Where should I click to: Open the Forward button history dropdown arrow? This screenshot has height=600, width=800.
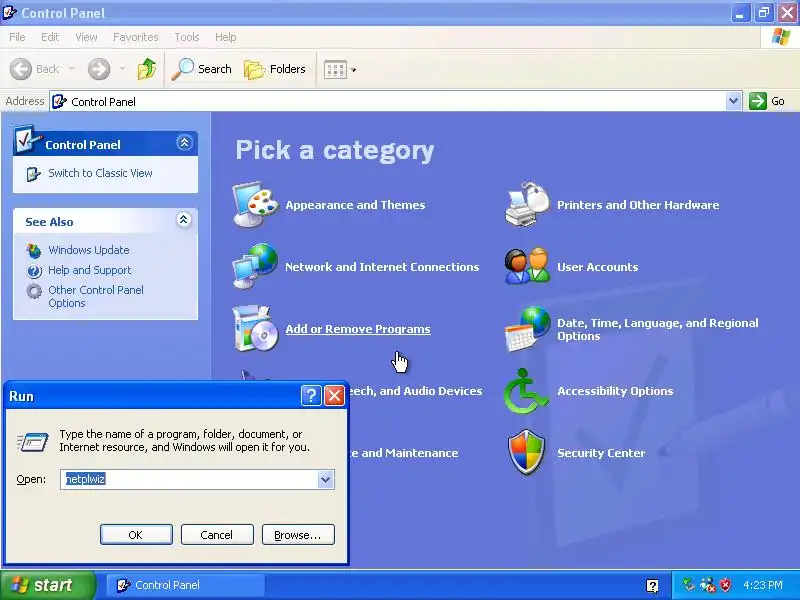click(x=122, y=69)
